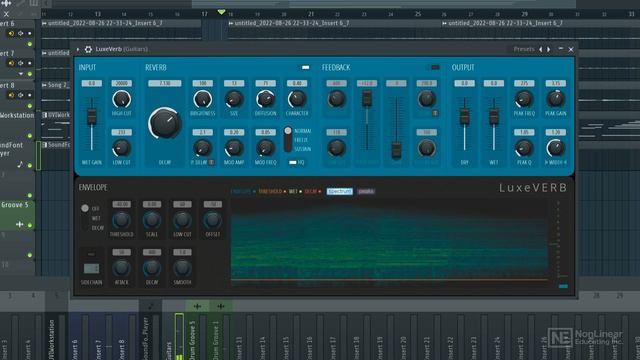
Task: Click the large reverb Decay knob
Action: pyautogui.click(x=165, y=123)
